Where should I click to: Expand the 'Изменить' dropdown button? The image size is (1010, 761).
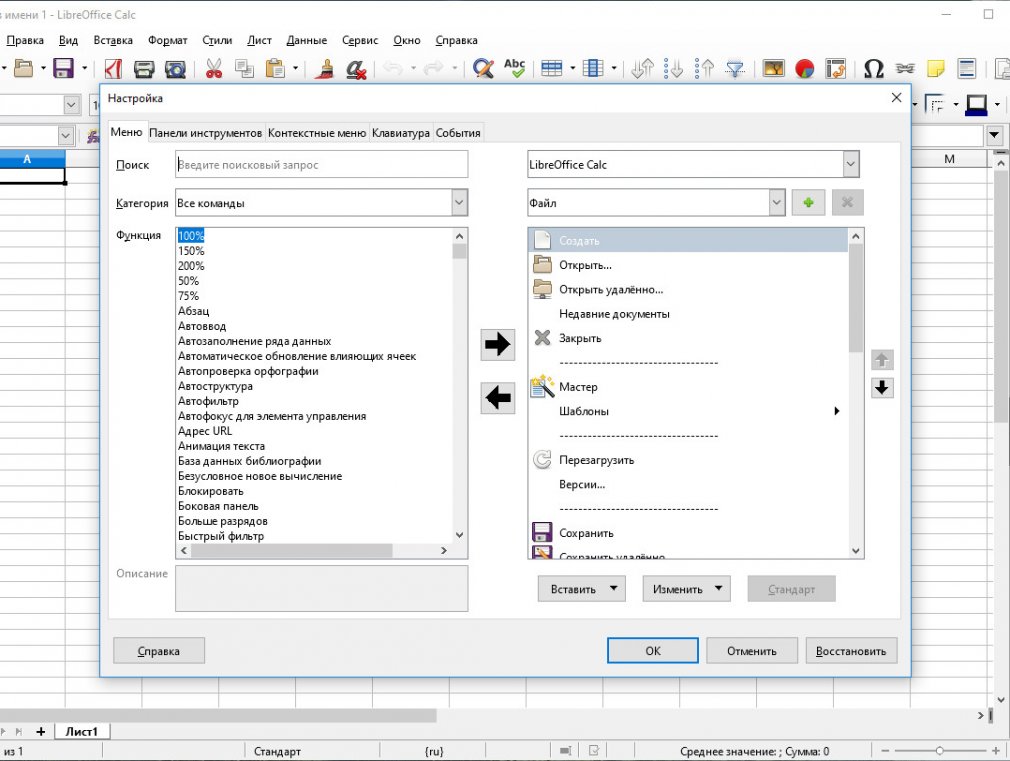coord(686,588)
